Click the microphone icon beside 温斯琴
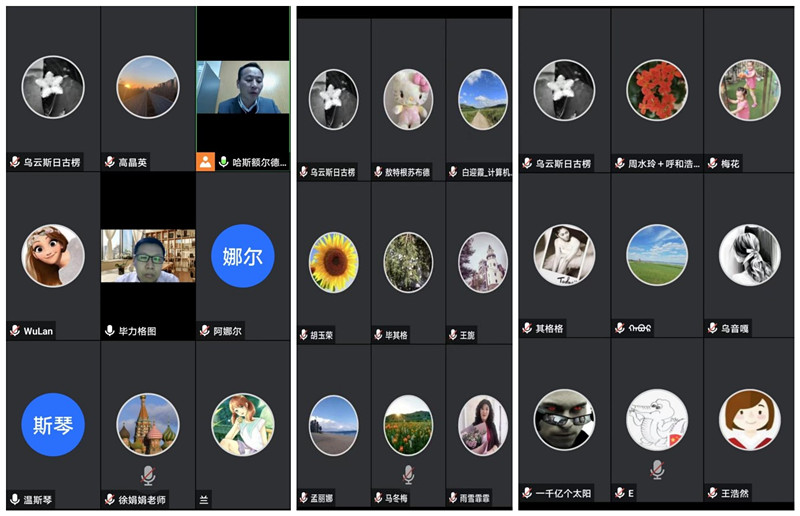Image resolution: width=800 pixels, height=516 pixels. point(15,499)
